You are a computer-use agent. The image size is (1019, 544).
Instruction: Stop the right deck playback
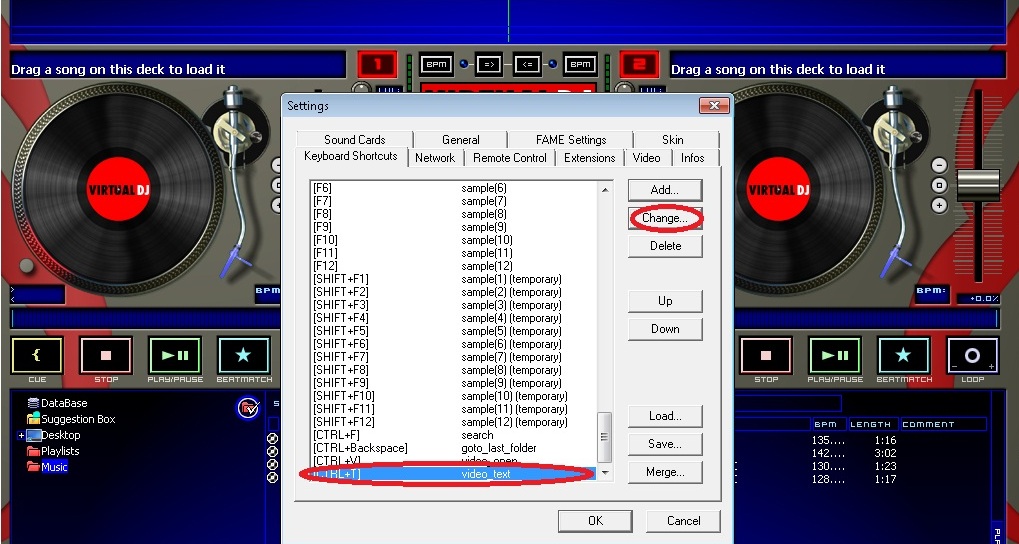click(x=766, y=356)
